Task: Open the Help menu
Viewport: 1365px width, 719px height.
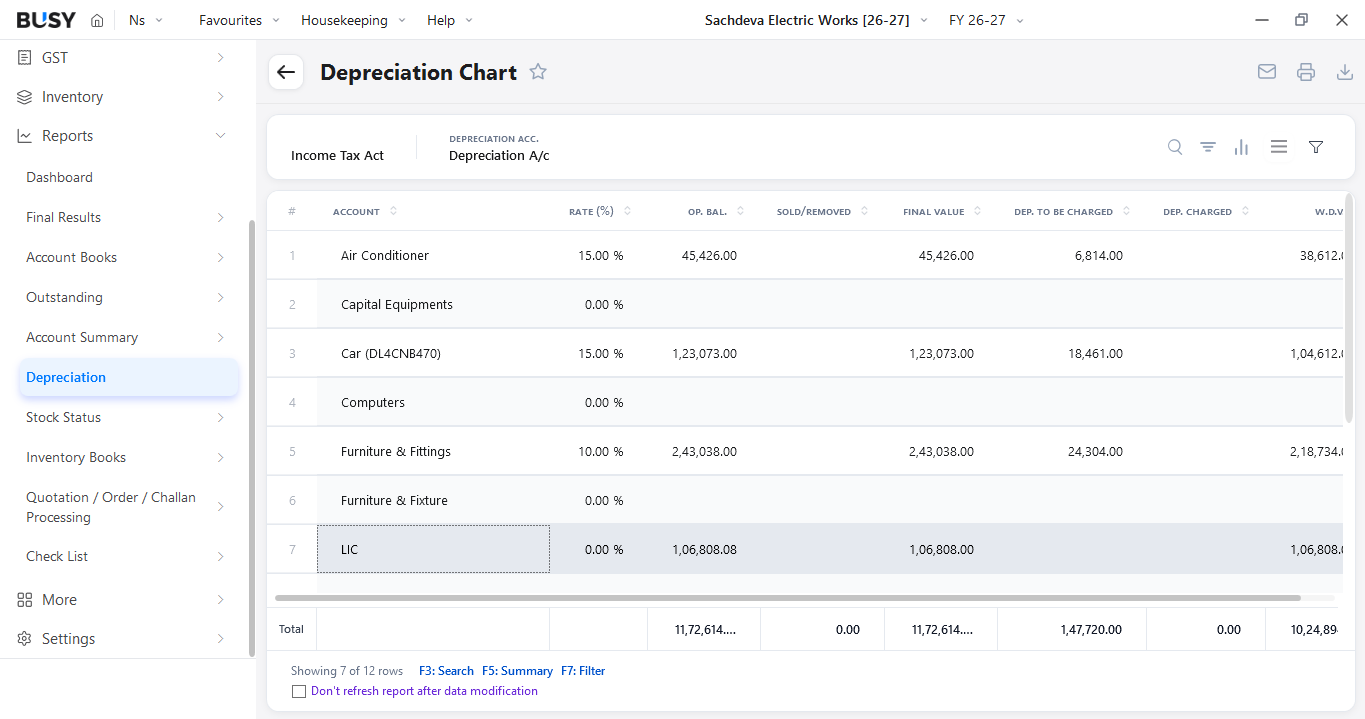Action: pyautogui.click(x=450, y=20)
